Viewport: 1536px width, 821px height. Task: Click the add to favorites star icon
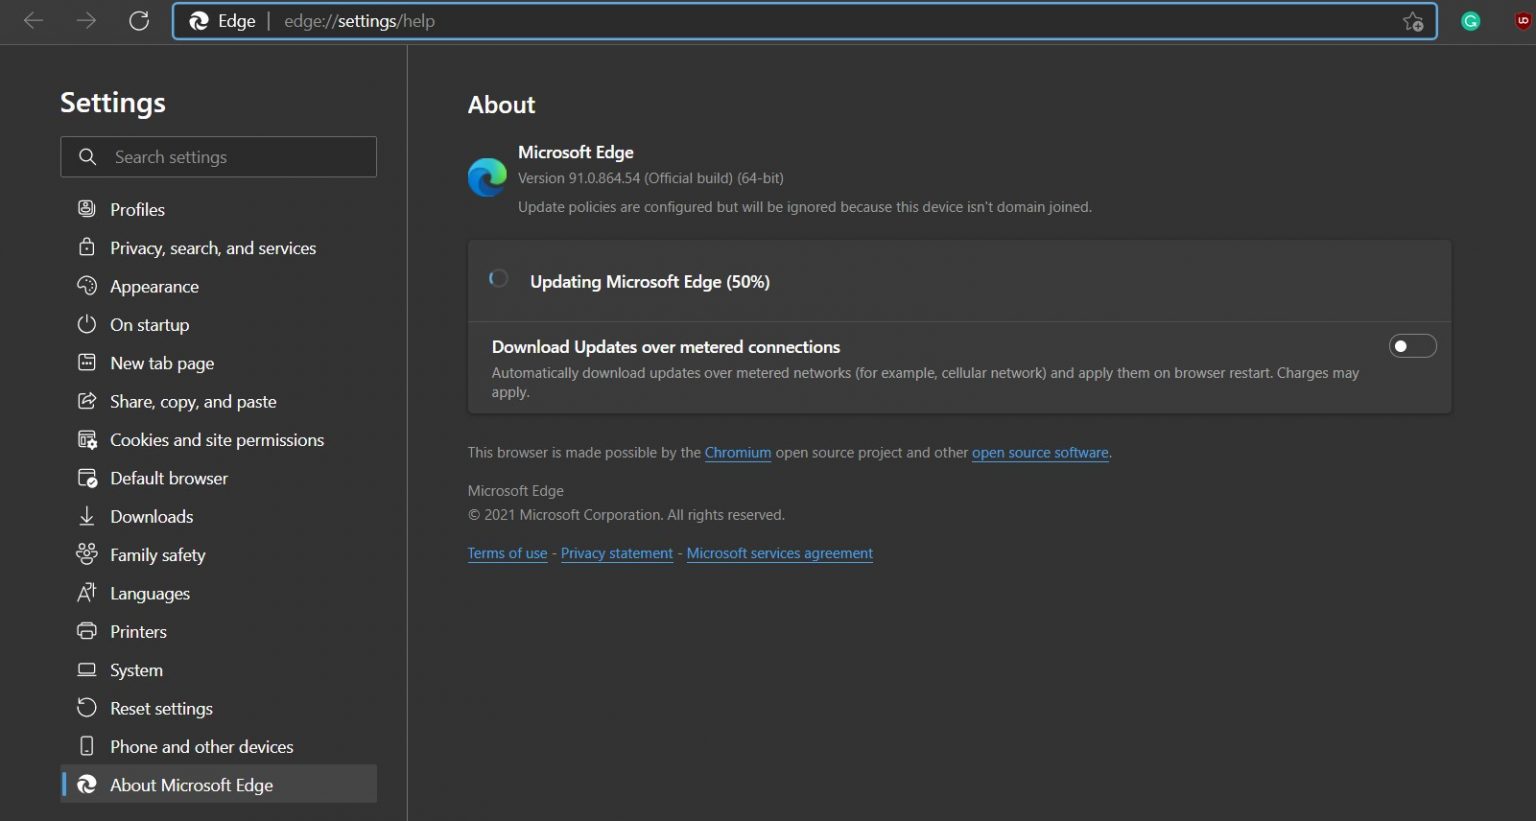1412,21
